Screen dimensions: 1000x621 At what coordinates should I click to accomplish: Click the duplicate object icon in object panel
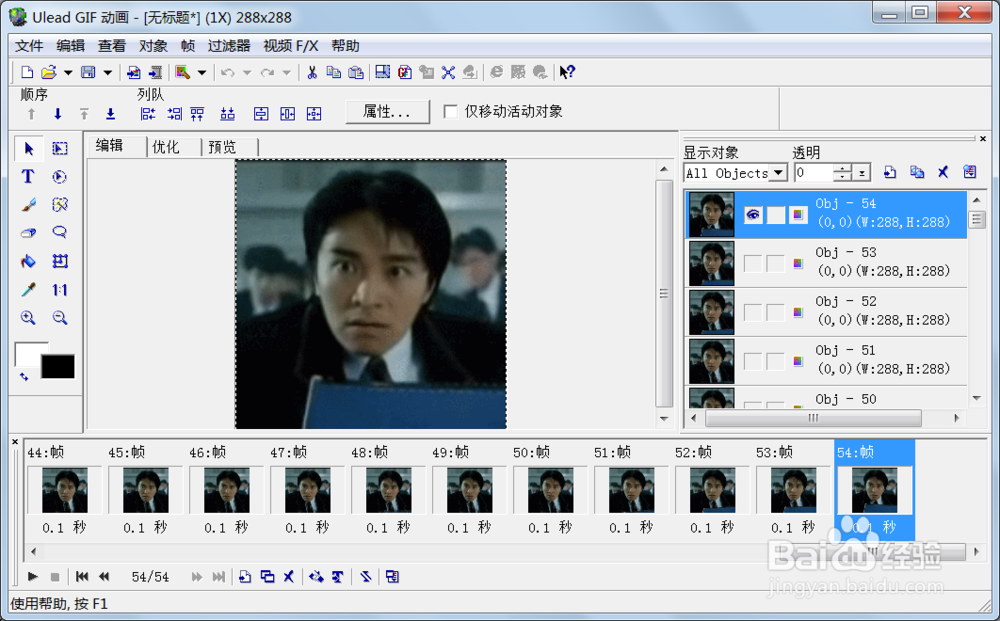(916, 172)
